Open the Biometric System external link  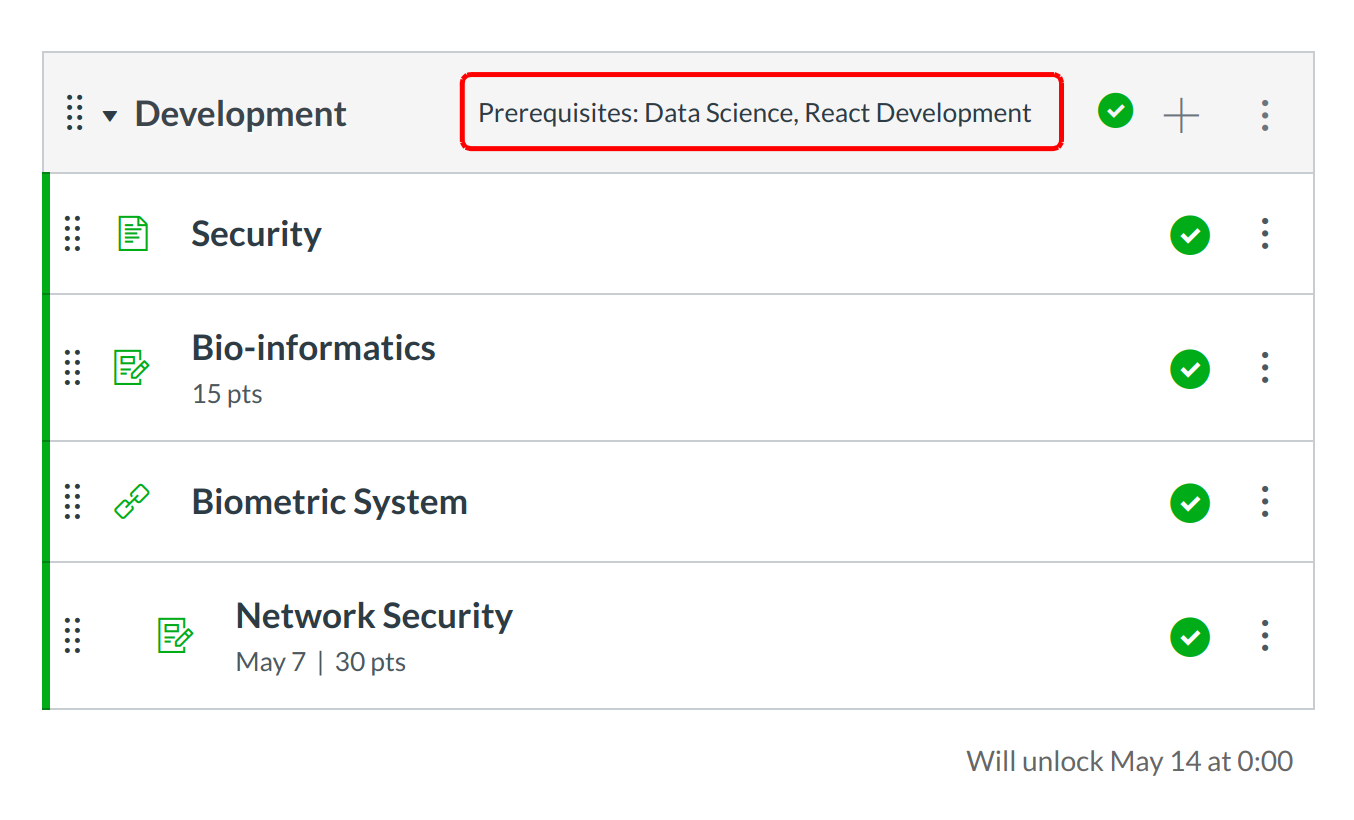(x=329, y=502)
